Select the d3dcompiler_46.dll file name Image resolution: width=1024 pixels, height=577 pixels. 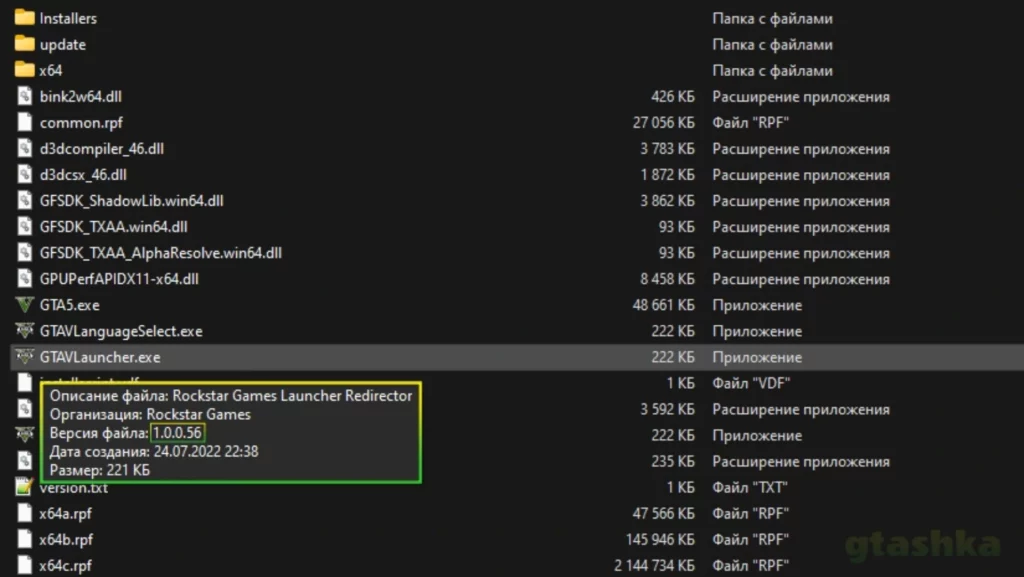[x=102, y=149]
